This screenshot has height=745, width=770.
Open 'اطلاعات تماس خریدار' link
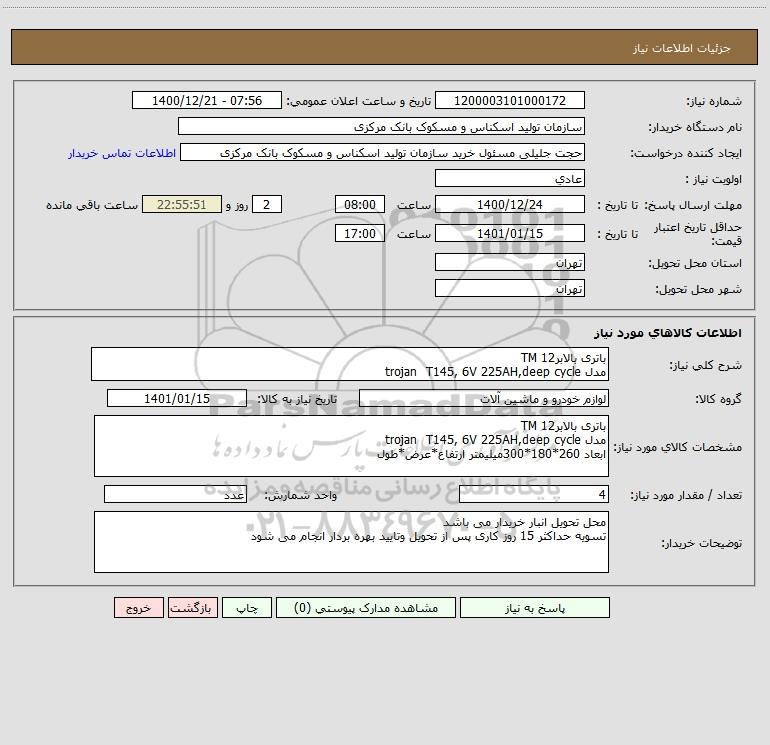click(x=122, y=153)
